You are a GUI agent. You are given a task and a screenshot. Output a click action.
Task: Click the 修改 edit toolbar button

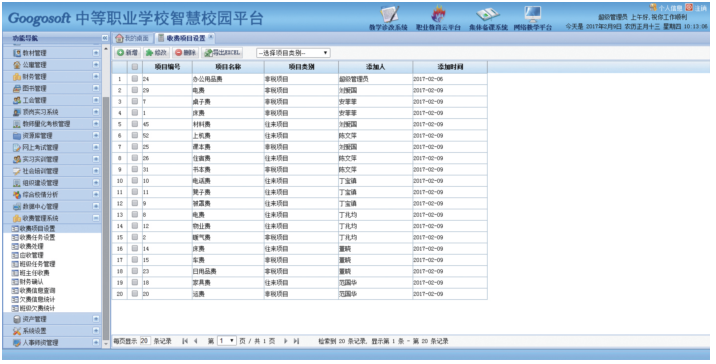tap(156, 53)
